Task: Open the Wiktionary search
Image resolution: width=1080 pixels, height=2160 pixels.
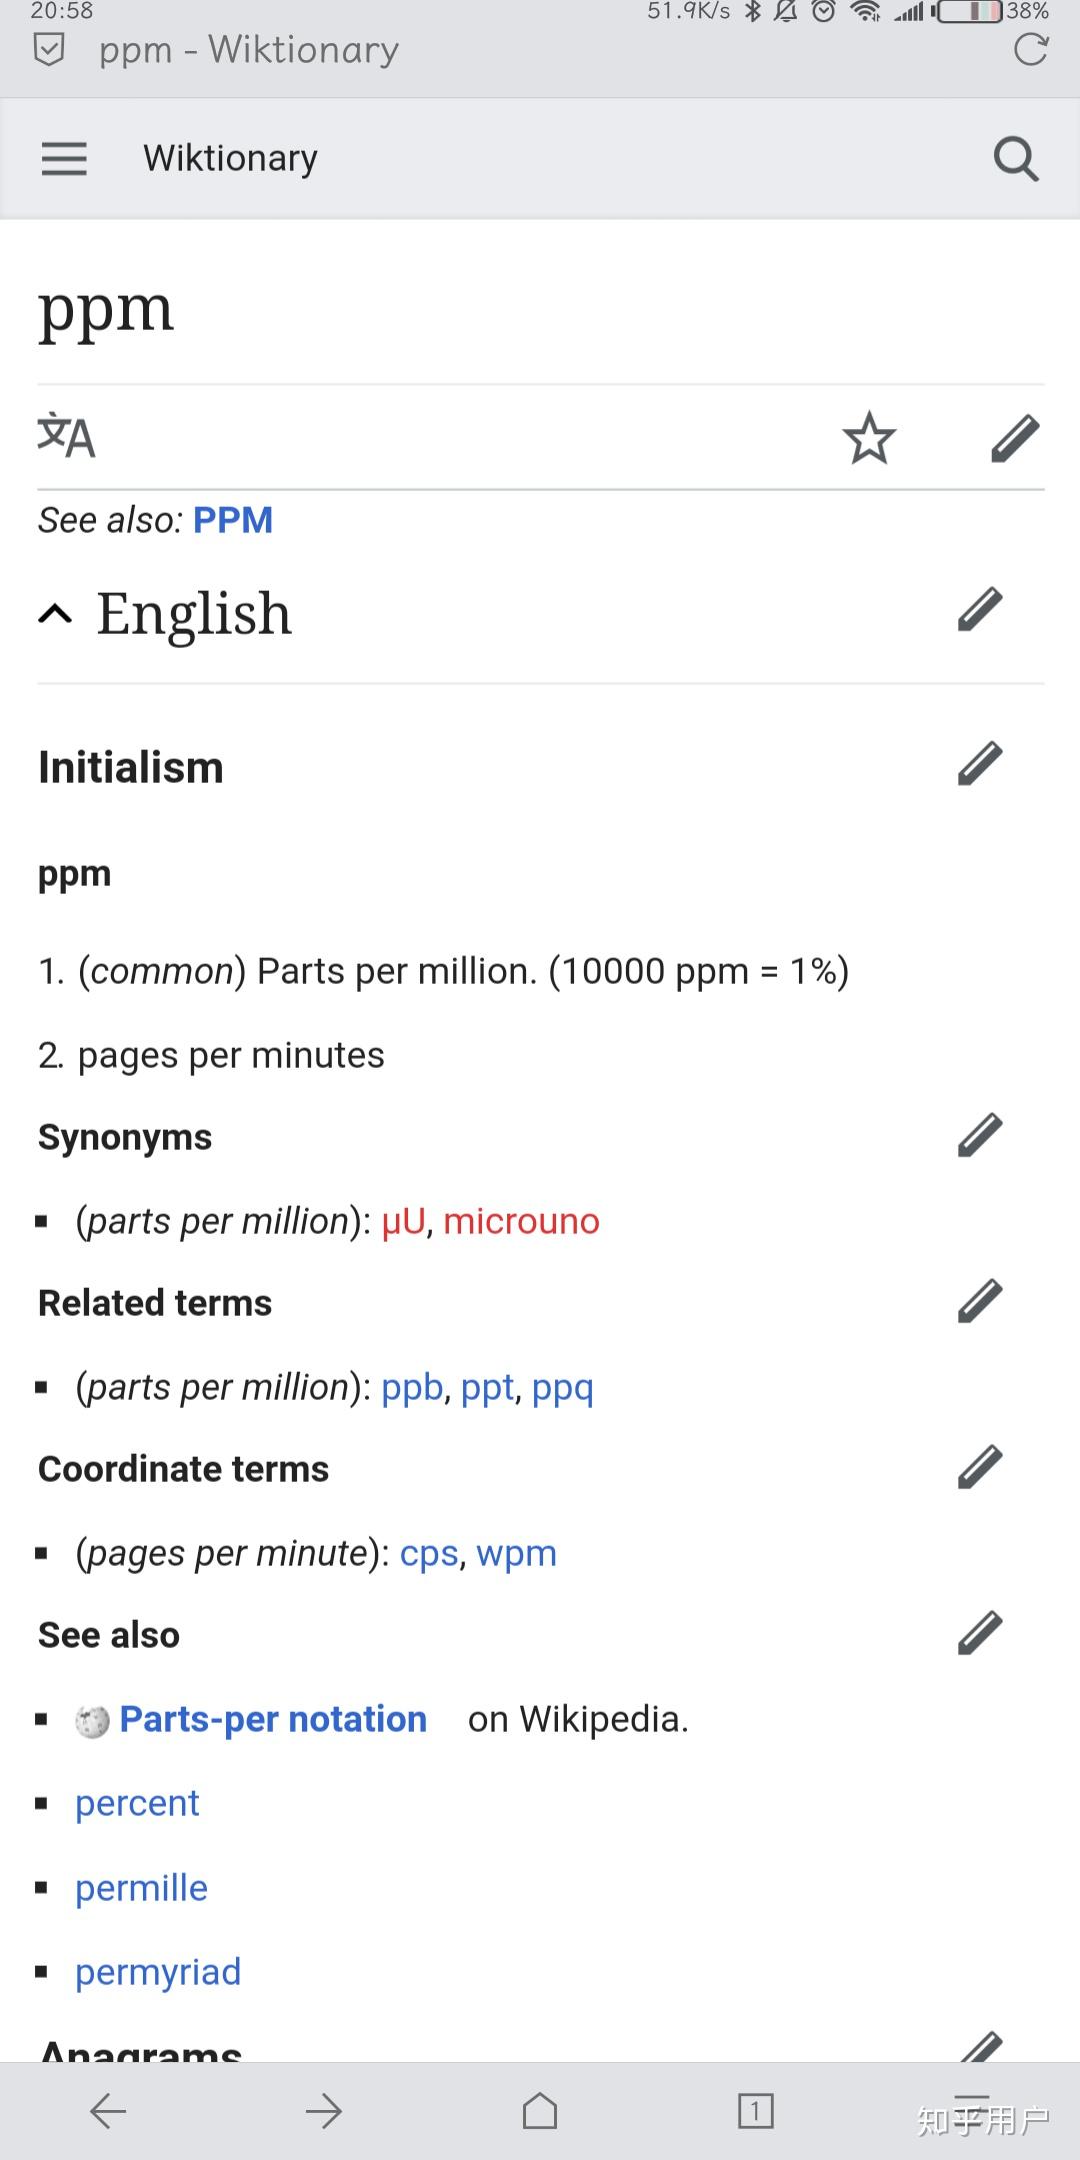Action: click(1016, 158)
